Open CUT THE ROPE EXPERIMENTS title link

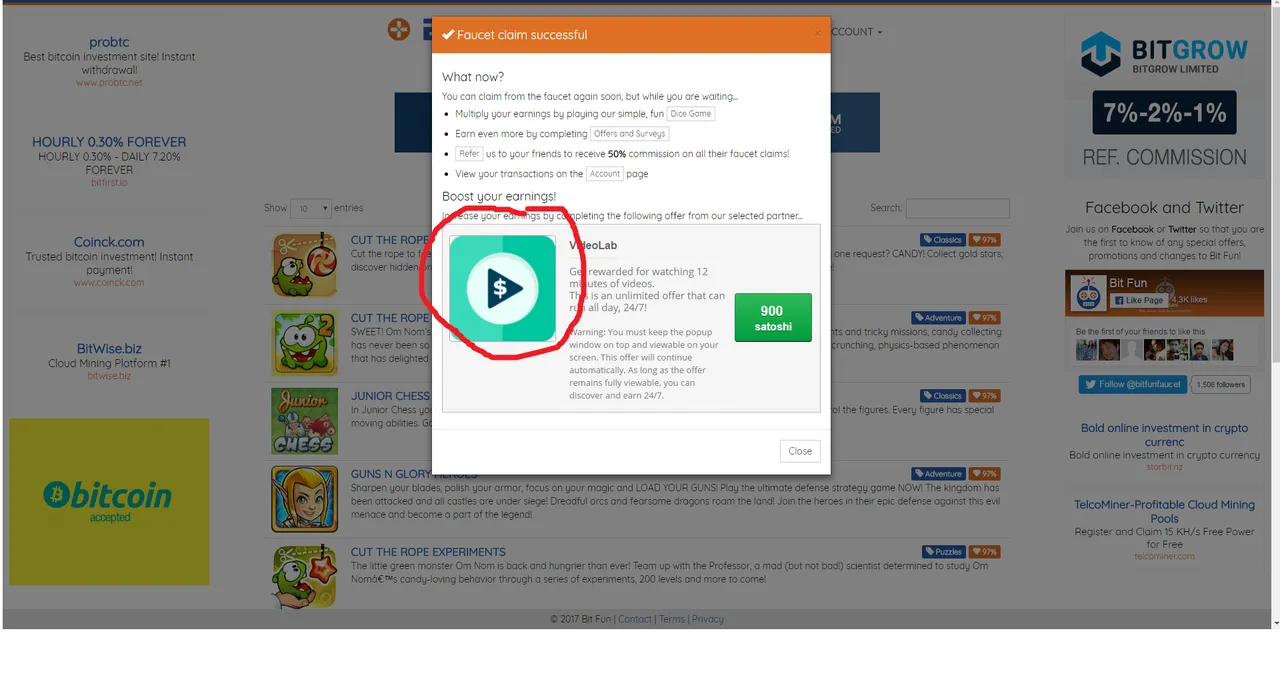(x=428, y=552)
